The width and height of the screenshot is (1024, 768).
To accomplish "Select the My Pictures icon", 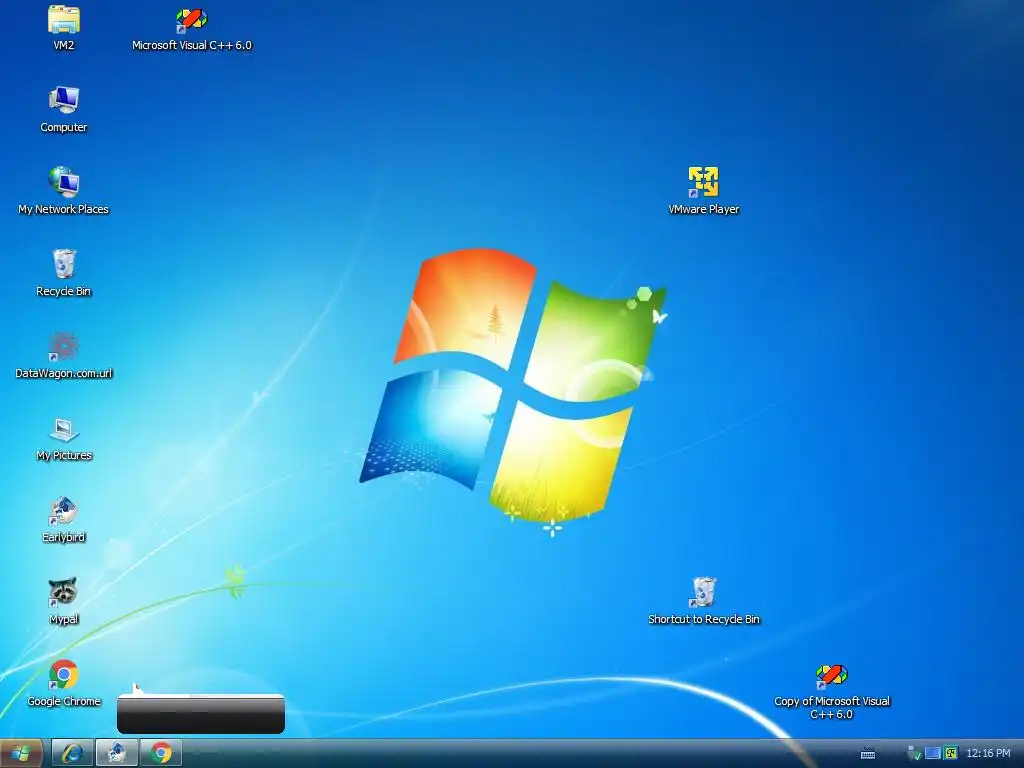I will 63,438.
